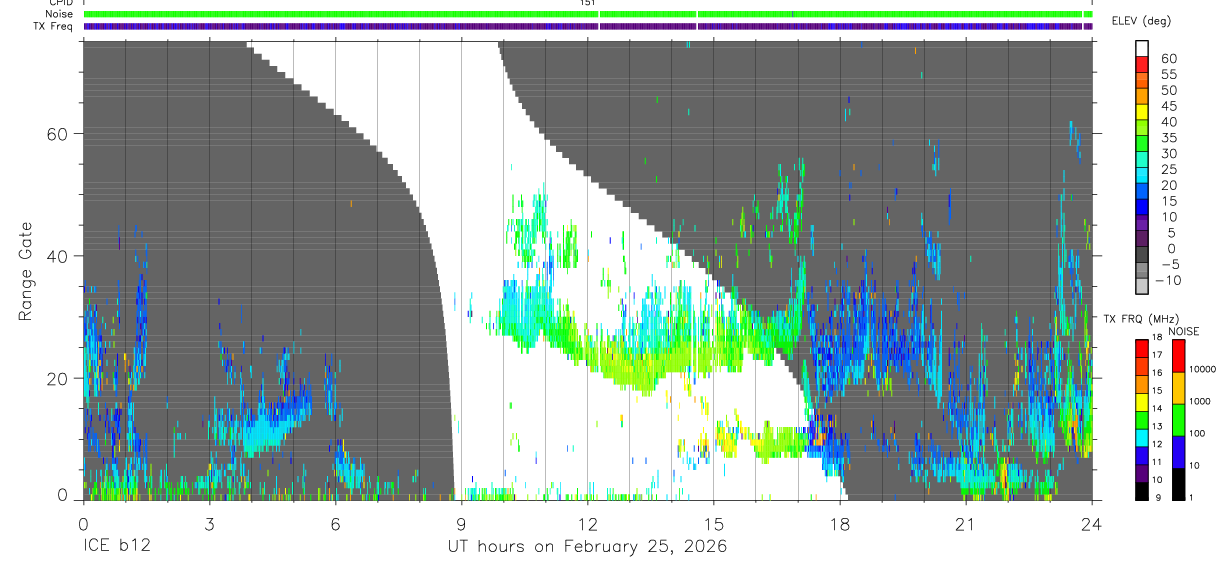Click the 'Range Gate' vertical axis label

click(26, 272)
